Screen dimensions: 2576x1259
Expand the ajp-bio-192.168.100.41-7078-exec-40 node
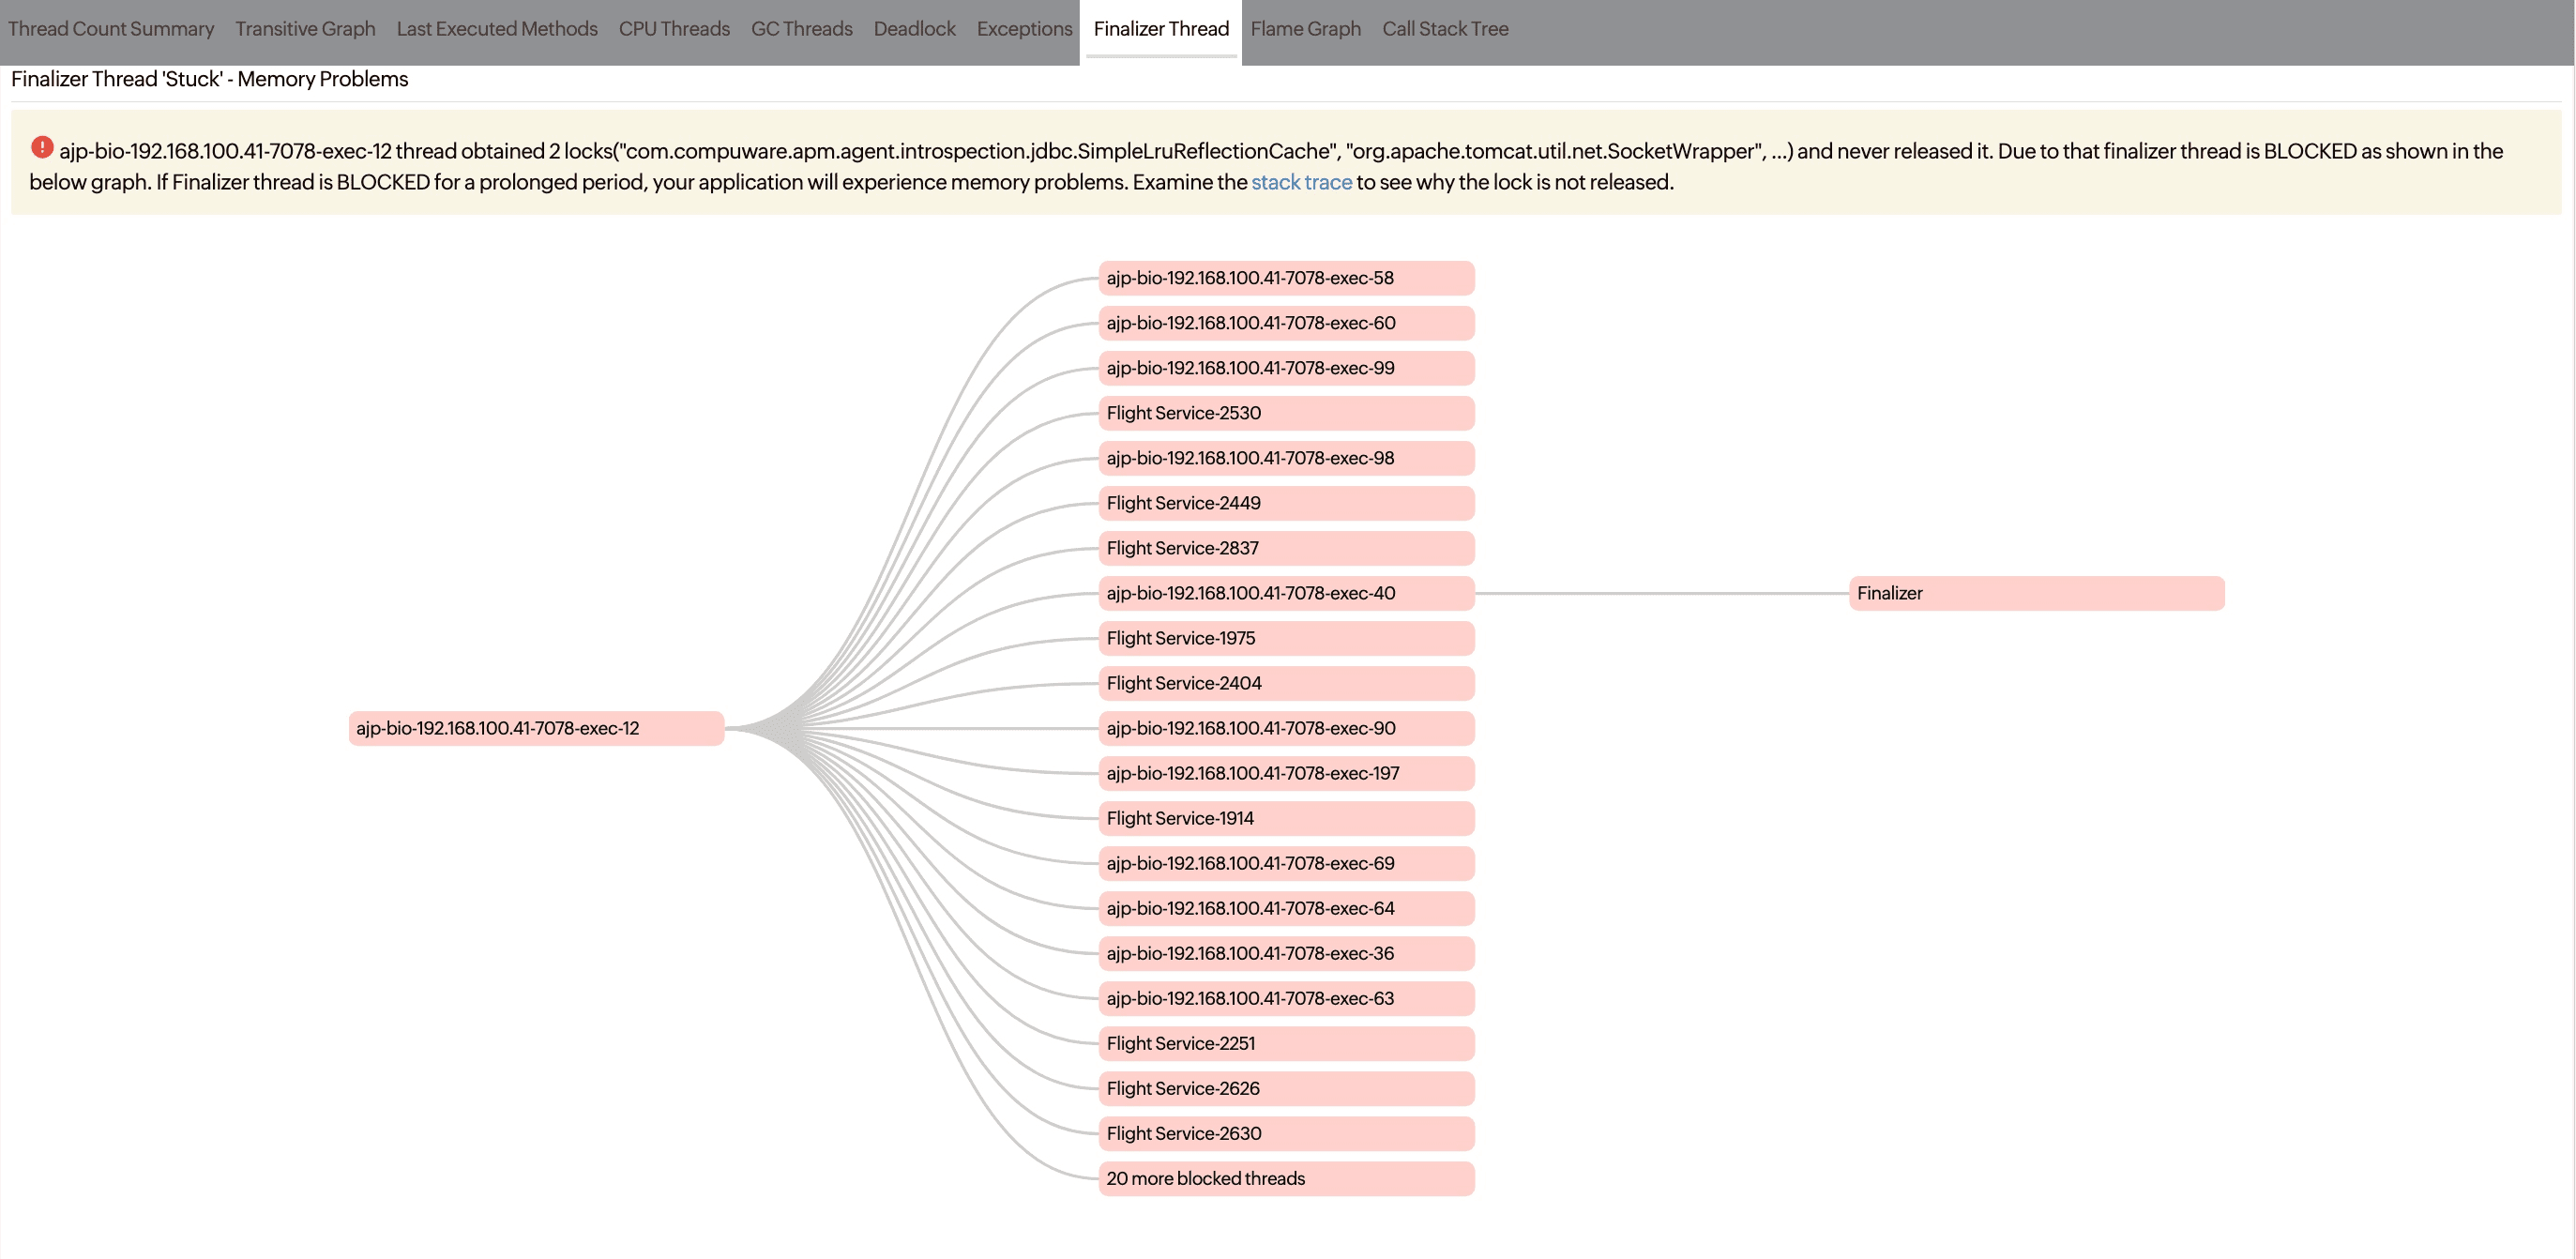point(1284,592)
